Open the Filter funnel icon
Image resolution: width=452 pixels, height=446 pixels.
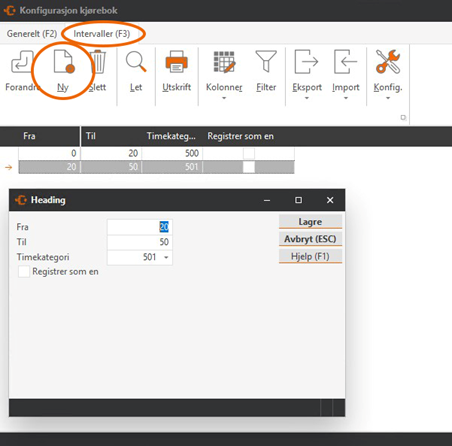point(266,61)
